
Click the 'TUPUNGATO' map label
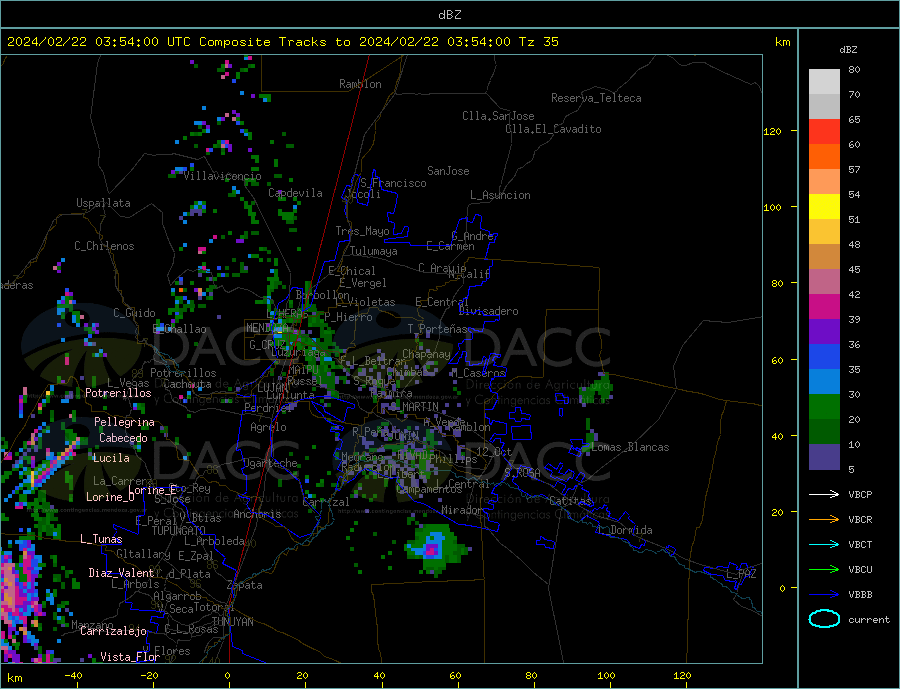point(179,531)
